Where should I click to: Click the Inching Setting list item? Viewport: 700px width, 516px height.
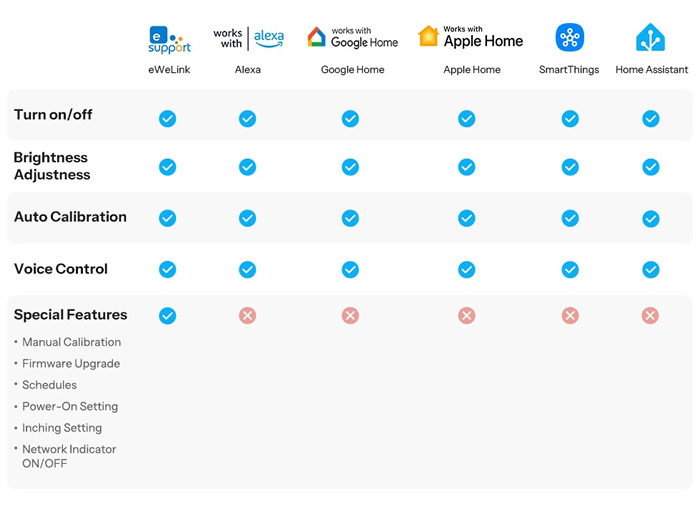[x=62, y=428]
